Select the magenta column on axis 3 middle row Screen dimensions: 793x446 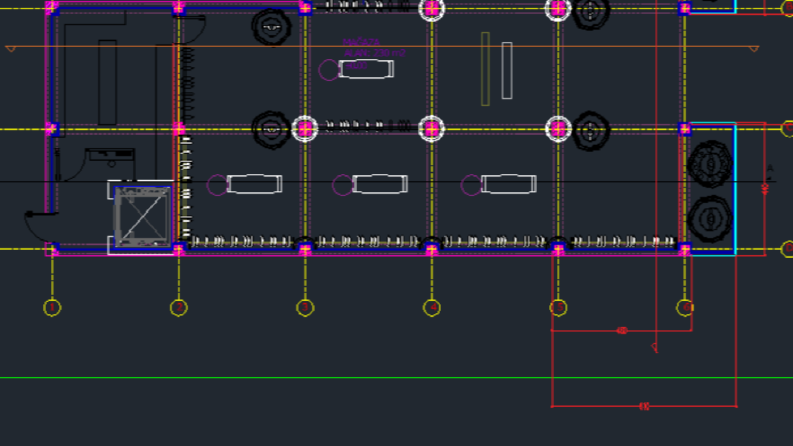(x=305, y=129)
